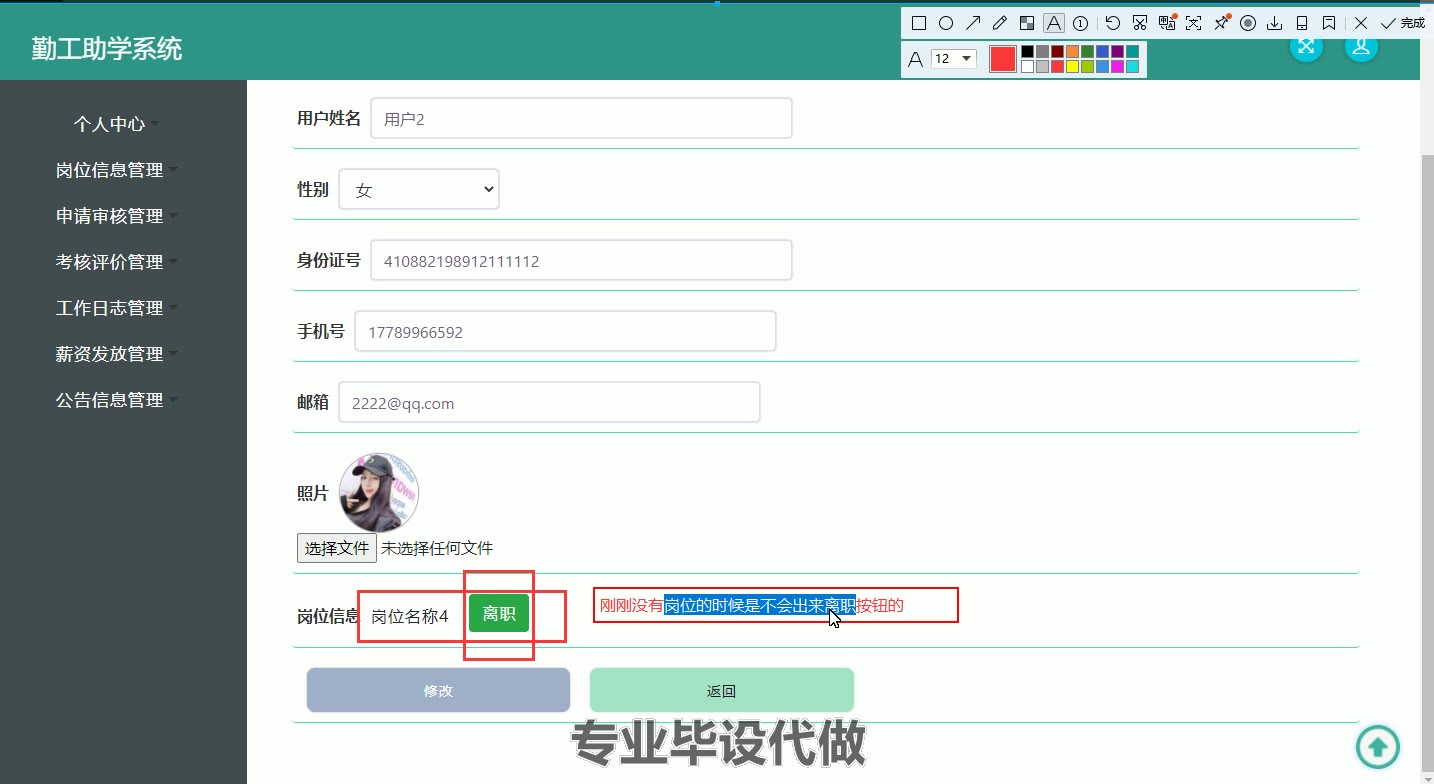Choose the magenta color swatch

pyautogui.click(x=1117, y=66)
